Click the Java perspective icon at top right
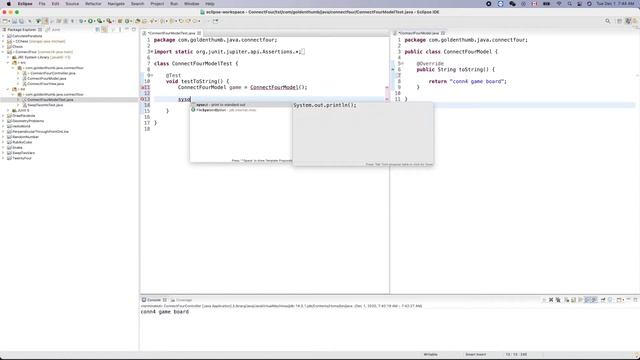Viewport: 640px width, 360px height. click(628, 21)
